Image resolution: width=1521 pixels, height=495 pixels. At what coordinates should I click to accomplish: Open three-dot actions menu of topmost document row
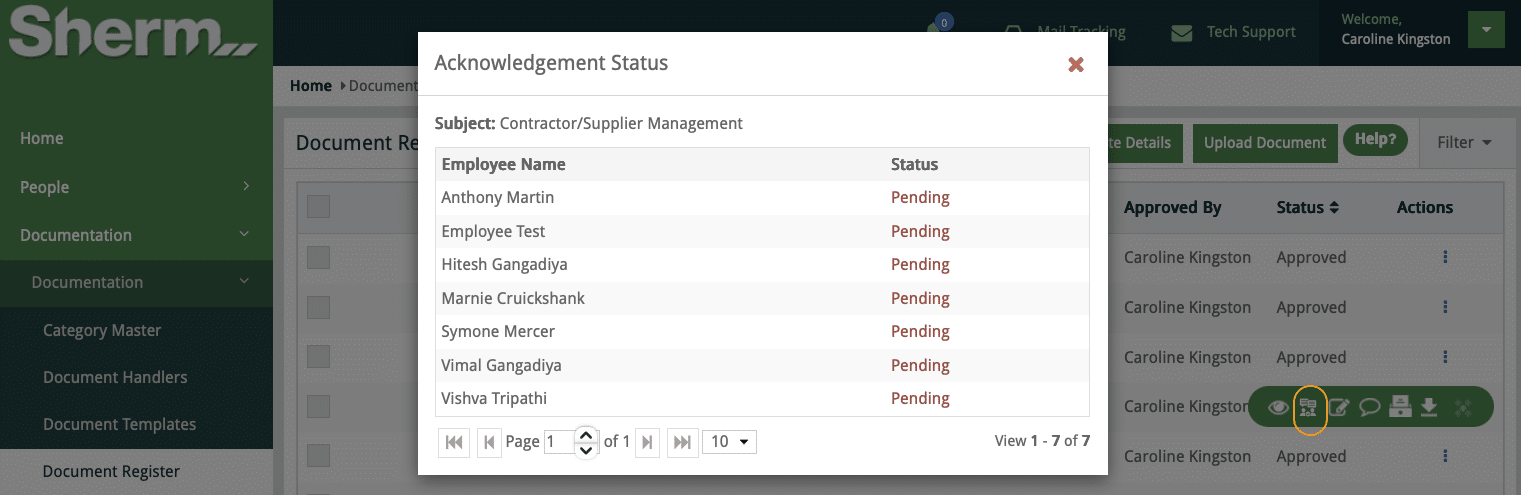[1445, 257]
